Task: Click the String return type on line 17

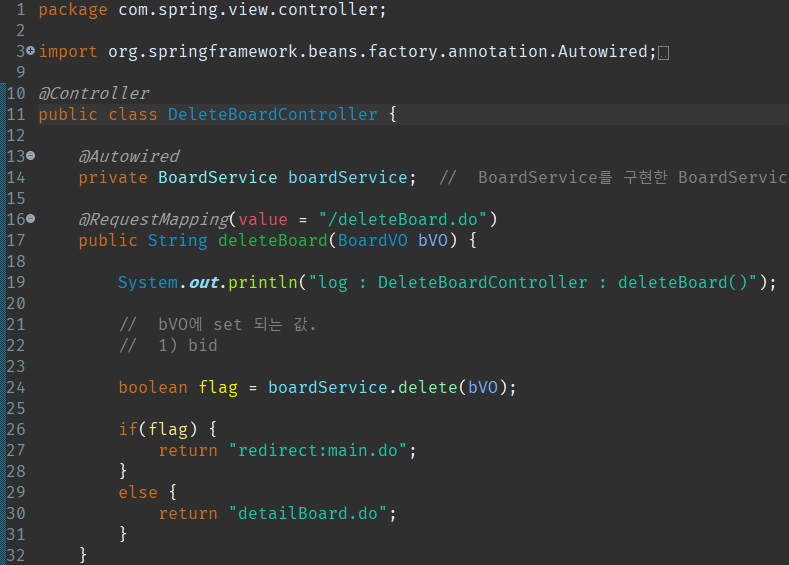Action: pos(178,240)
